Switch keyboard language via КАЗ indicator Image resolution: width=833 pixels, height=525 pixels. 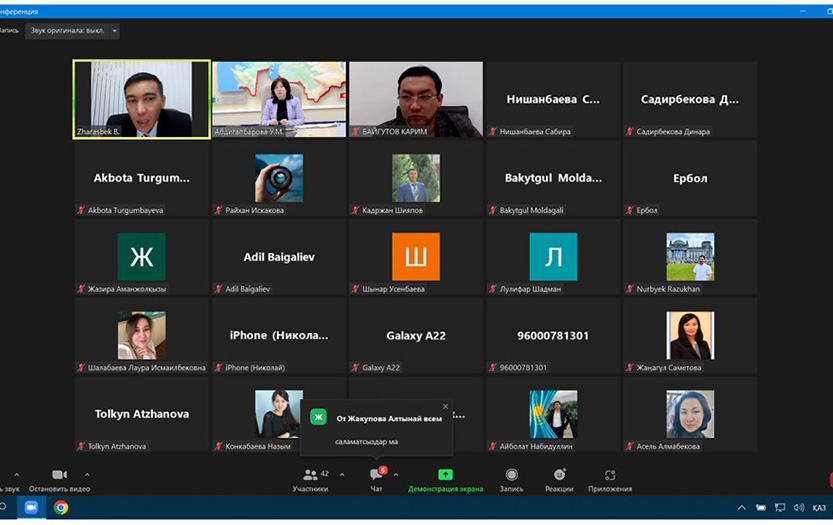[819, 508]
